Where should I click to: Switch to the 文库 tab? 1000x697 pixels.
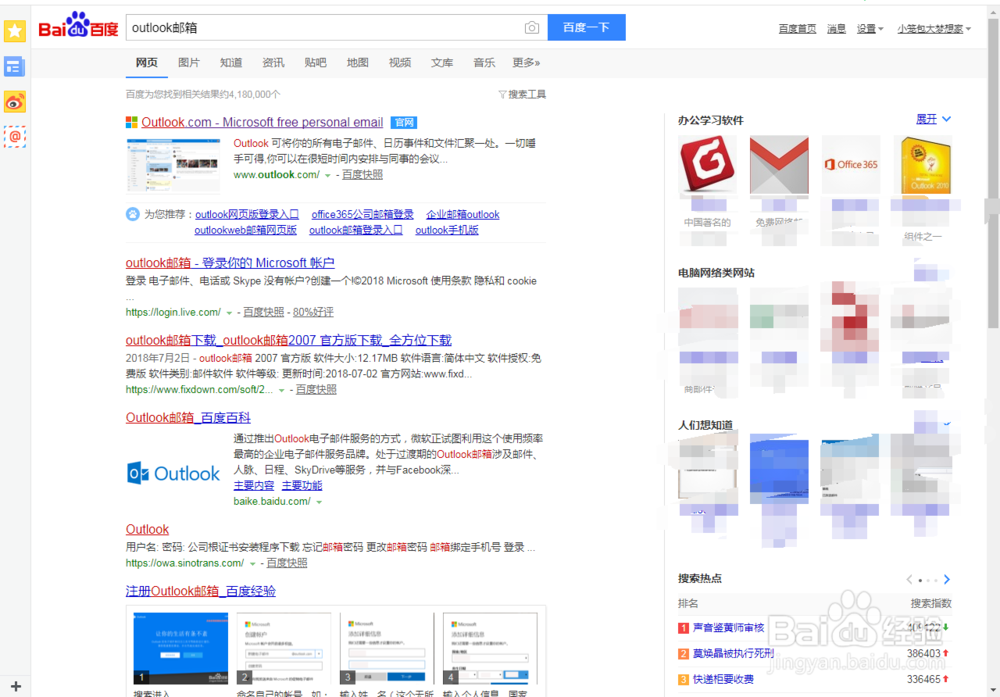pos(442,62)
